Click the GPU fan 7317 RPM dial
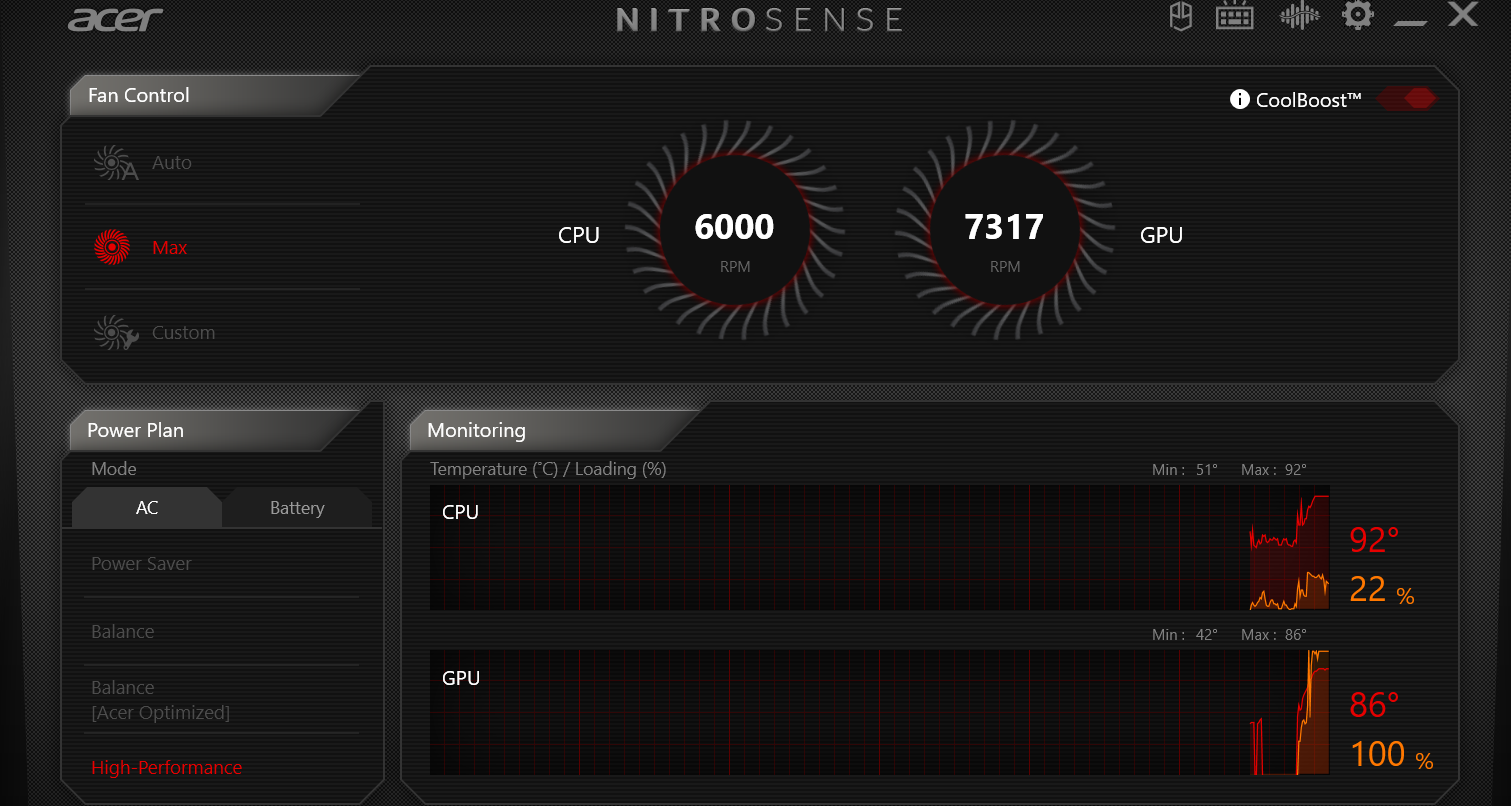The image size is (1511, 806). coord(1005,230)
